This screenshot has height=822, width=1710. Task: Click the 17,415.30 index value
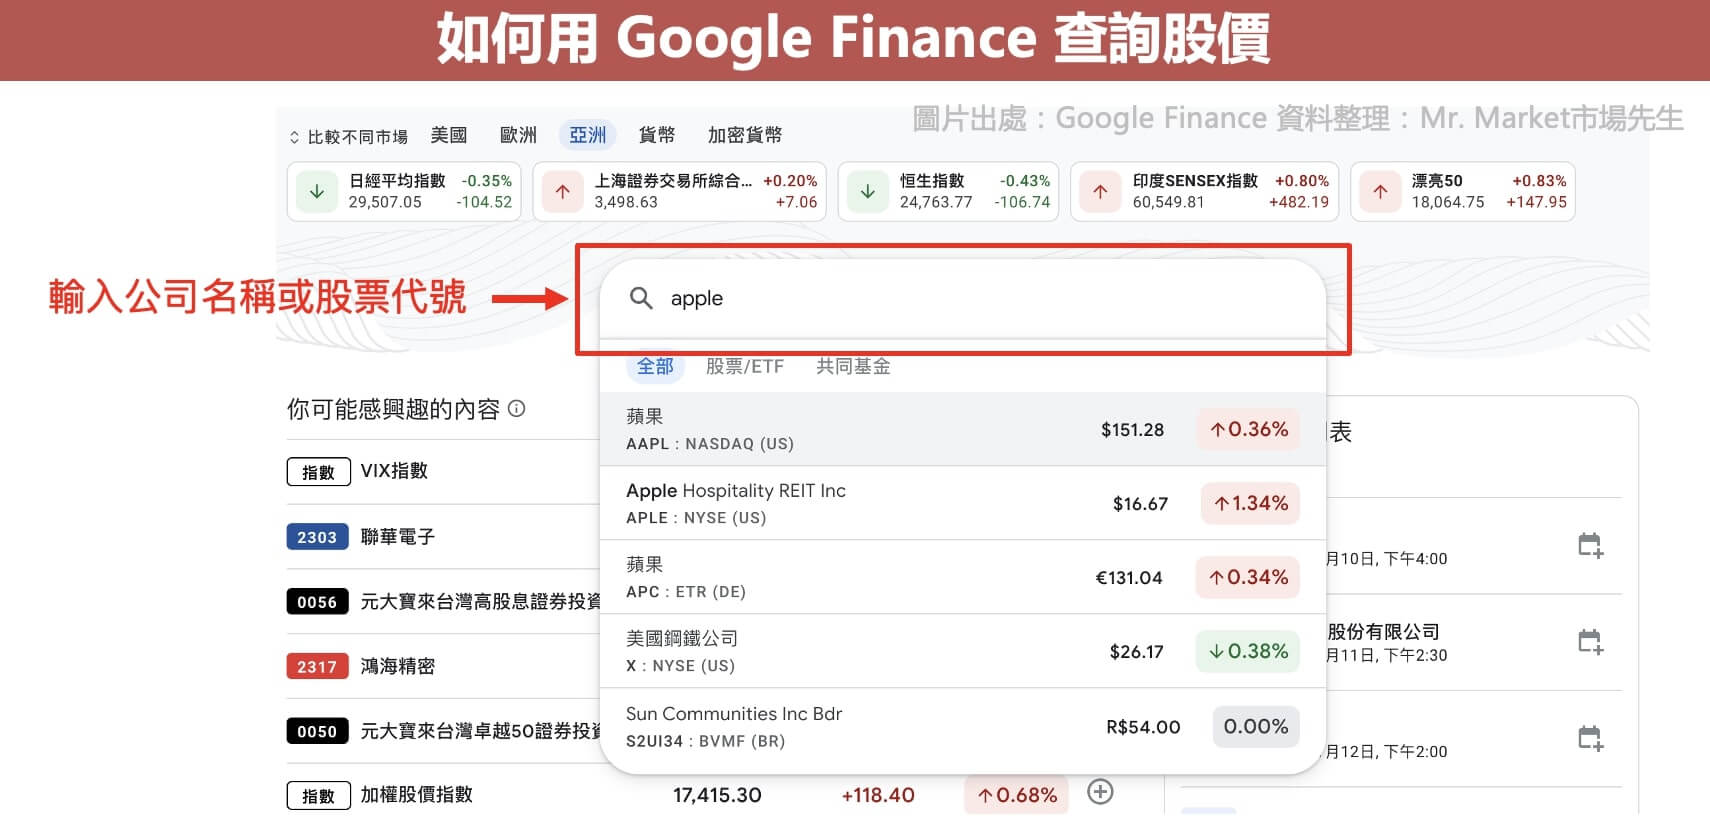[717, 795]
